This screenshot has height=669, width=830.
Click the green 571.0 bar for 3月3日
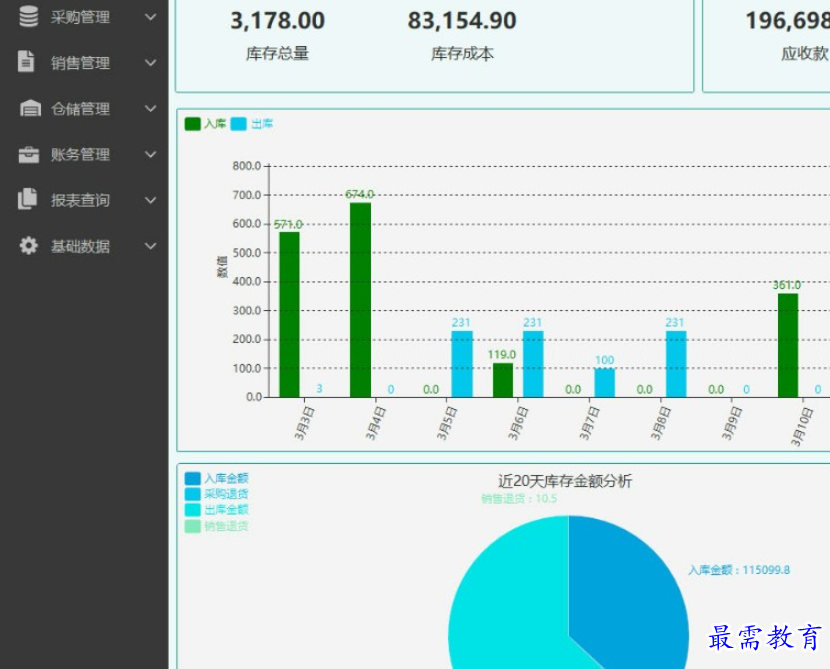click(x=289, y=314)
